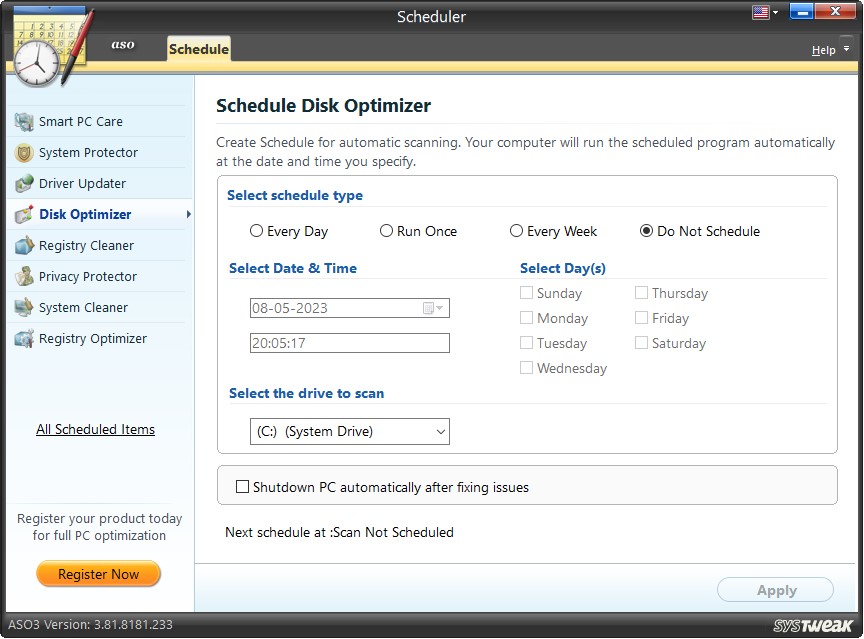Select the Smart PC Care sidebar icon

[x=22, y=121]
